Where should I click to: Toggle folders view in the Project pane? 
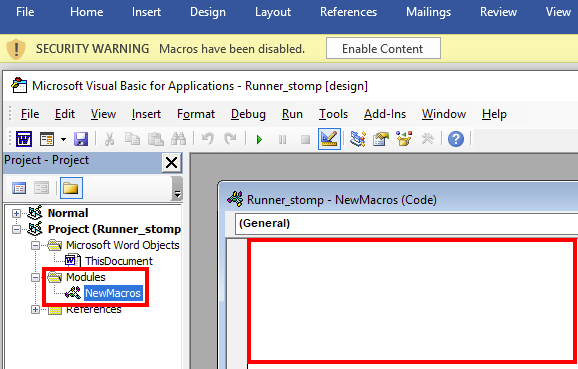pos(71,188)
